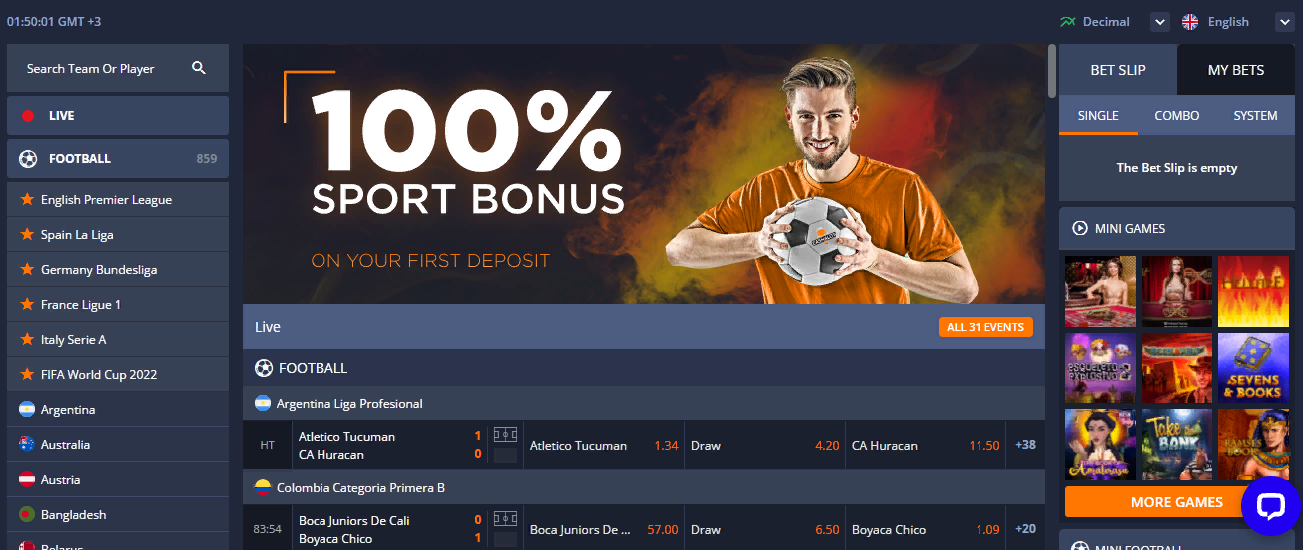This screenshot has width=1303, height=550.
Task: Click ALL 31 EVENTS button
Action: coord(986,327)
